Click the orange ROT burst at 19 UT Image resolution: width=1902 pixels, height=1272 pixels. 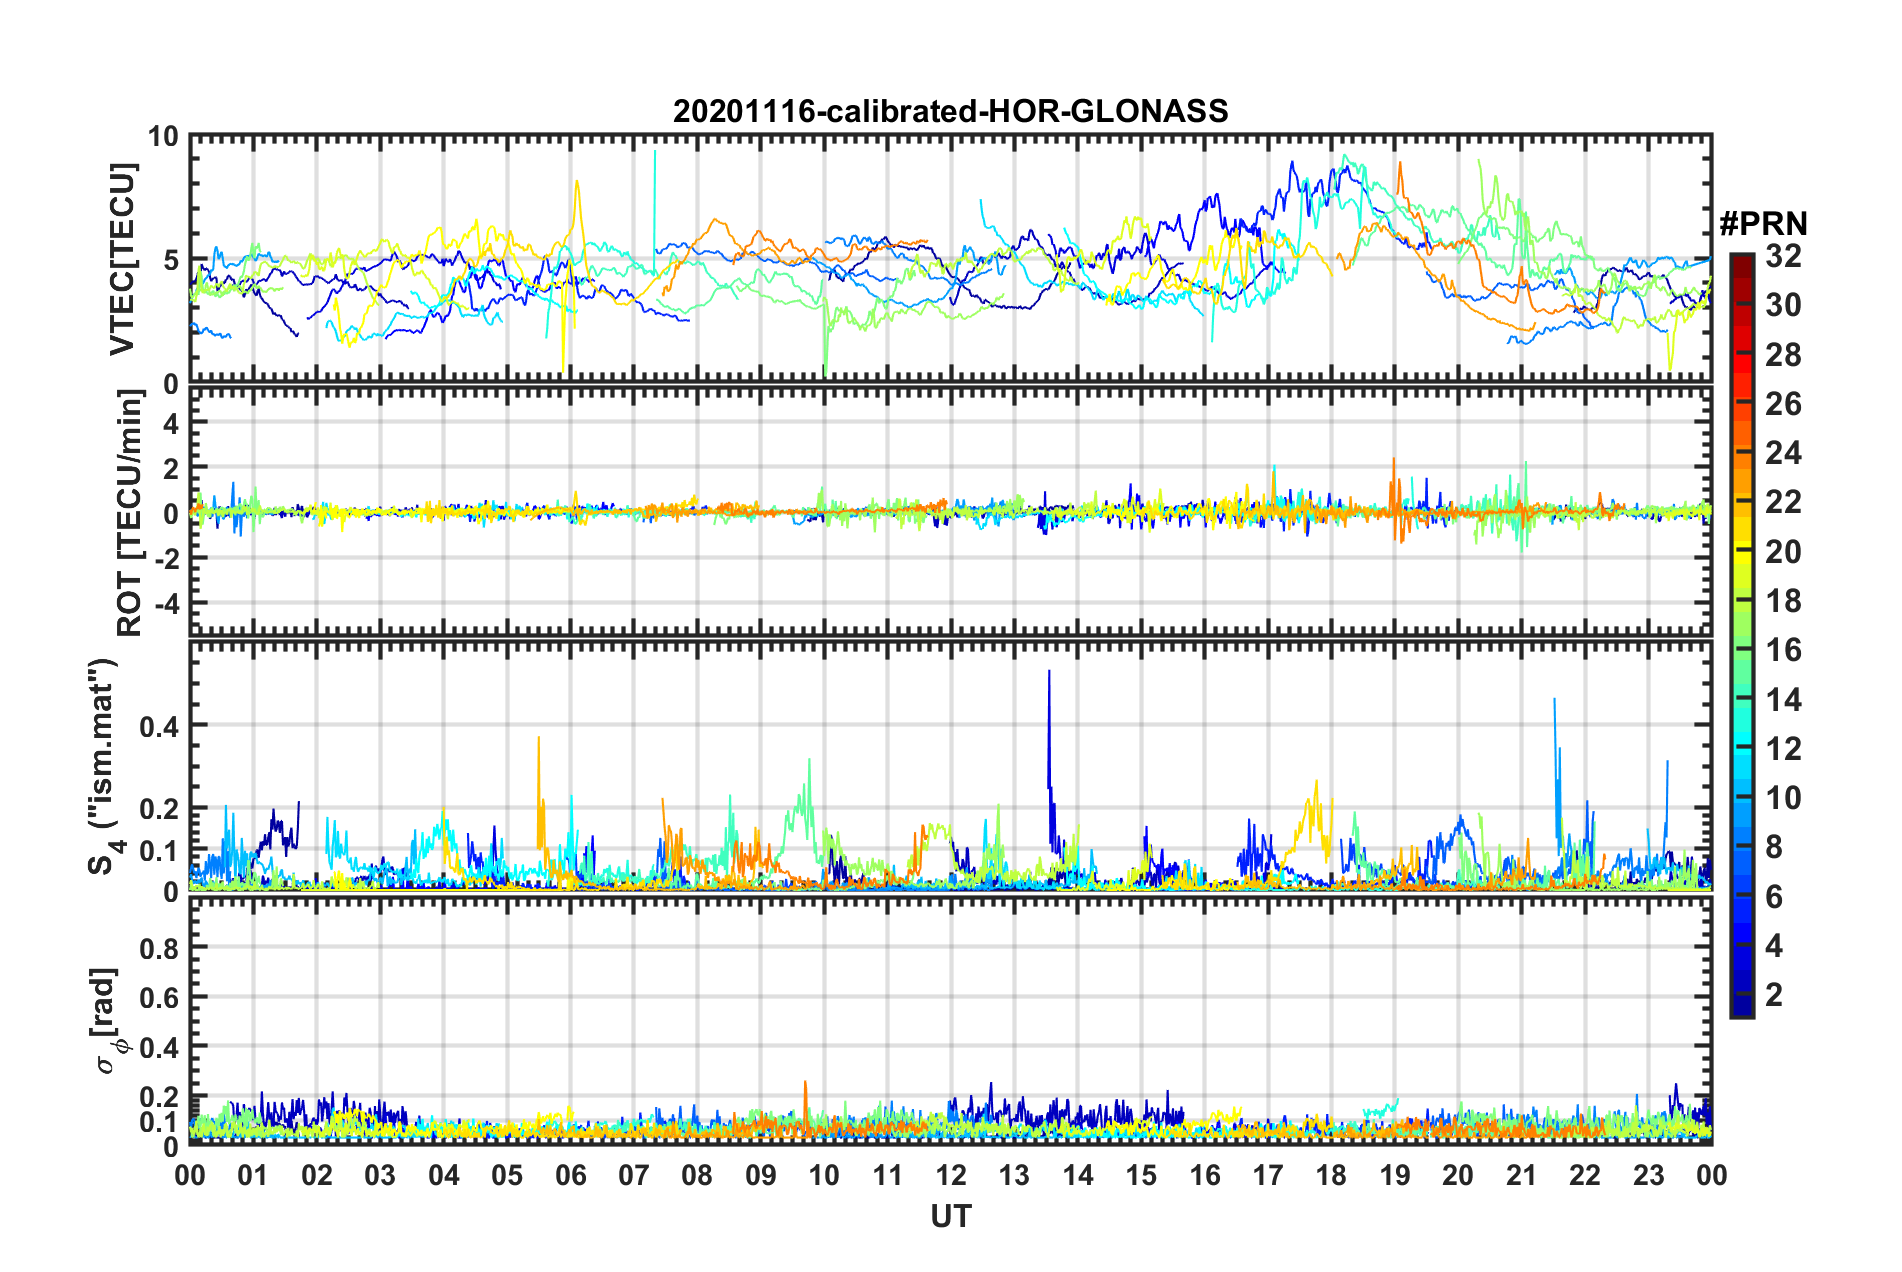click(1396, 500)
